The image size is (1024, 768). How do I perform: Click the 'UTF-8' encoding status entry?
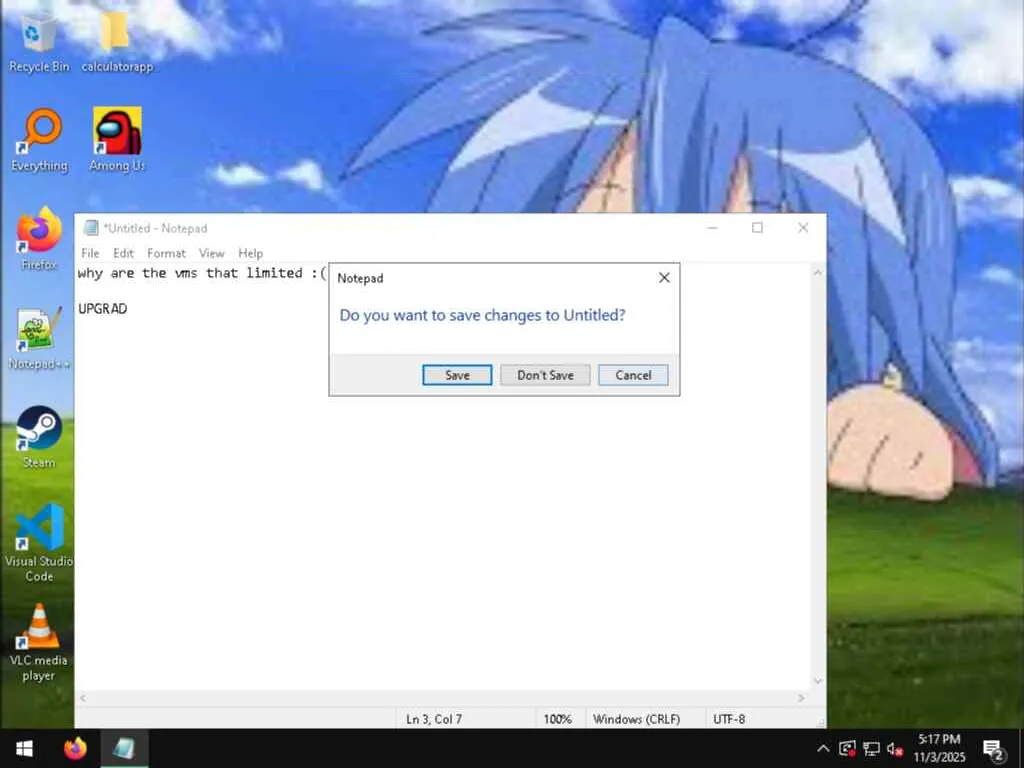click(729, 719)
